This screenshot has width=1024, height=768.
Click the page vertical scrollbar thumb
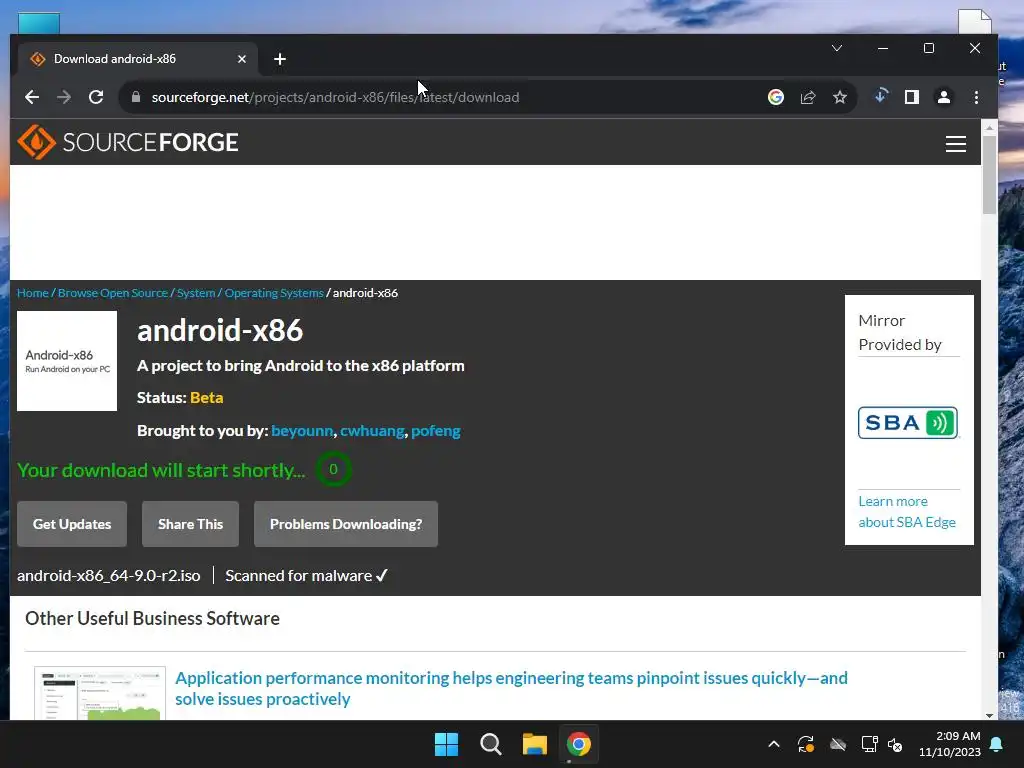[989, 174]
